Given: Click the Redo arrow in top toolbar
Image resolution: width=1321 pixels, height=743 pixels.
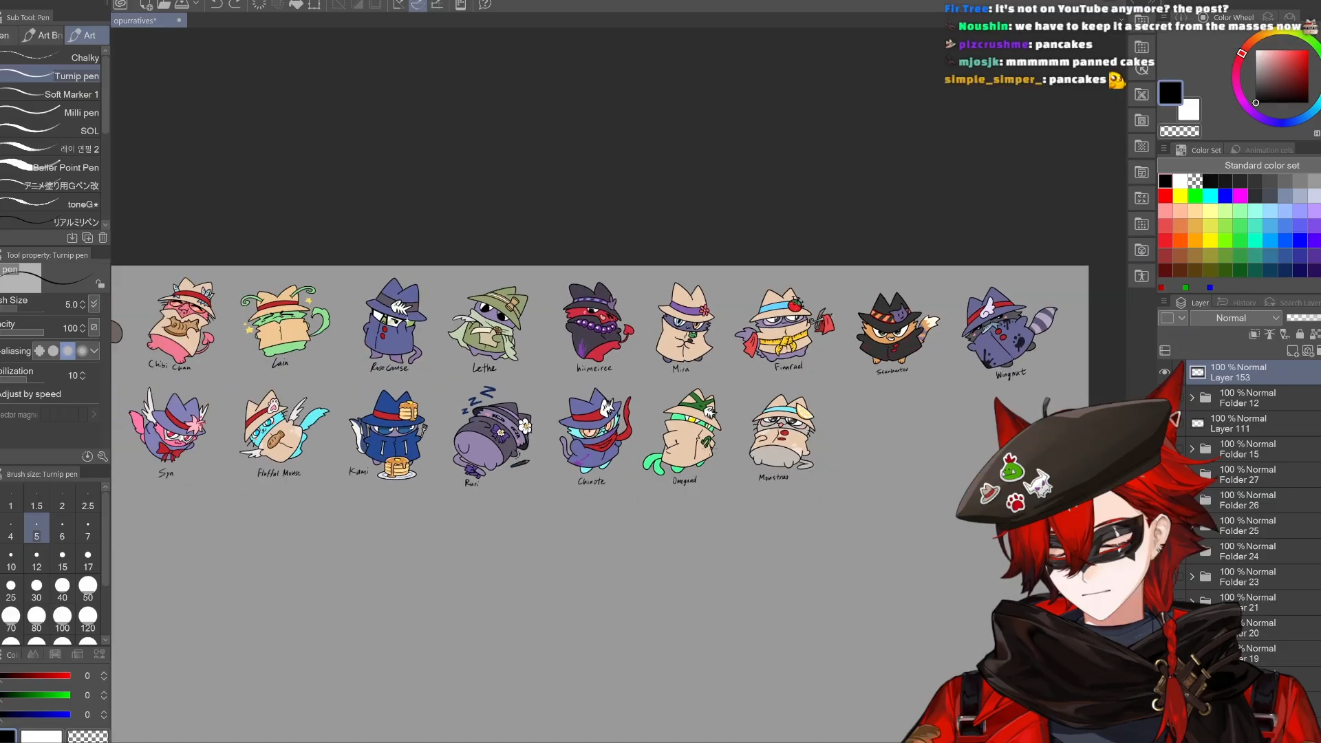Looking at the screenshot, I should (235, 5).
